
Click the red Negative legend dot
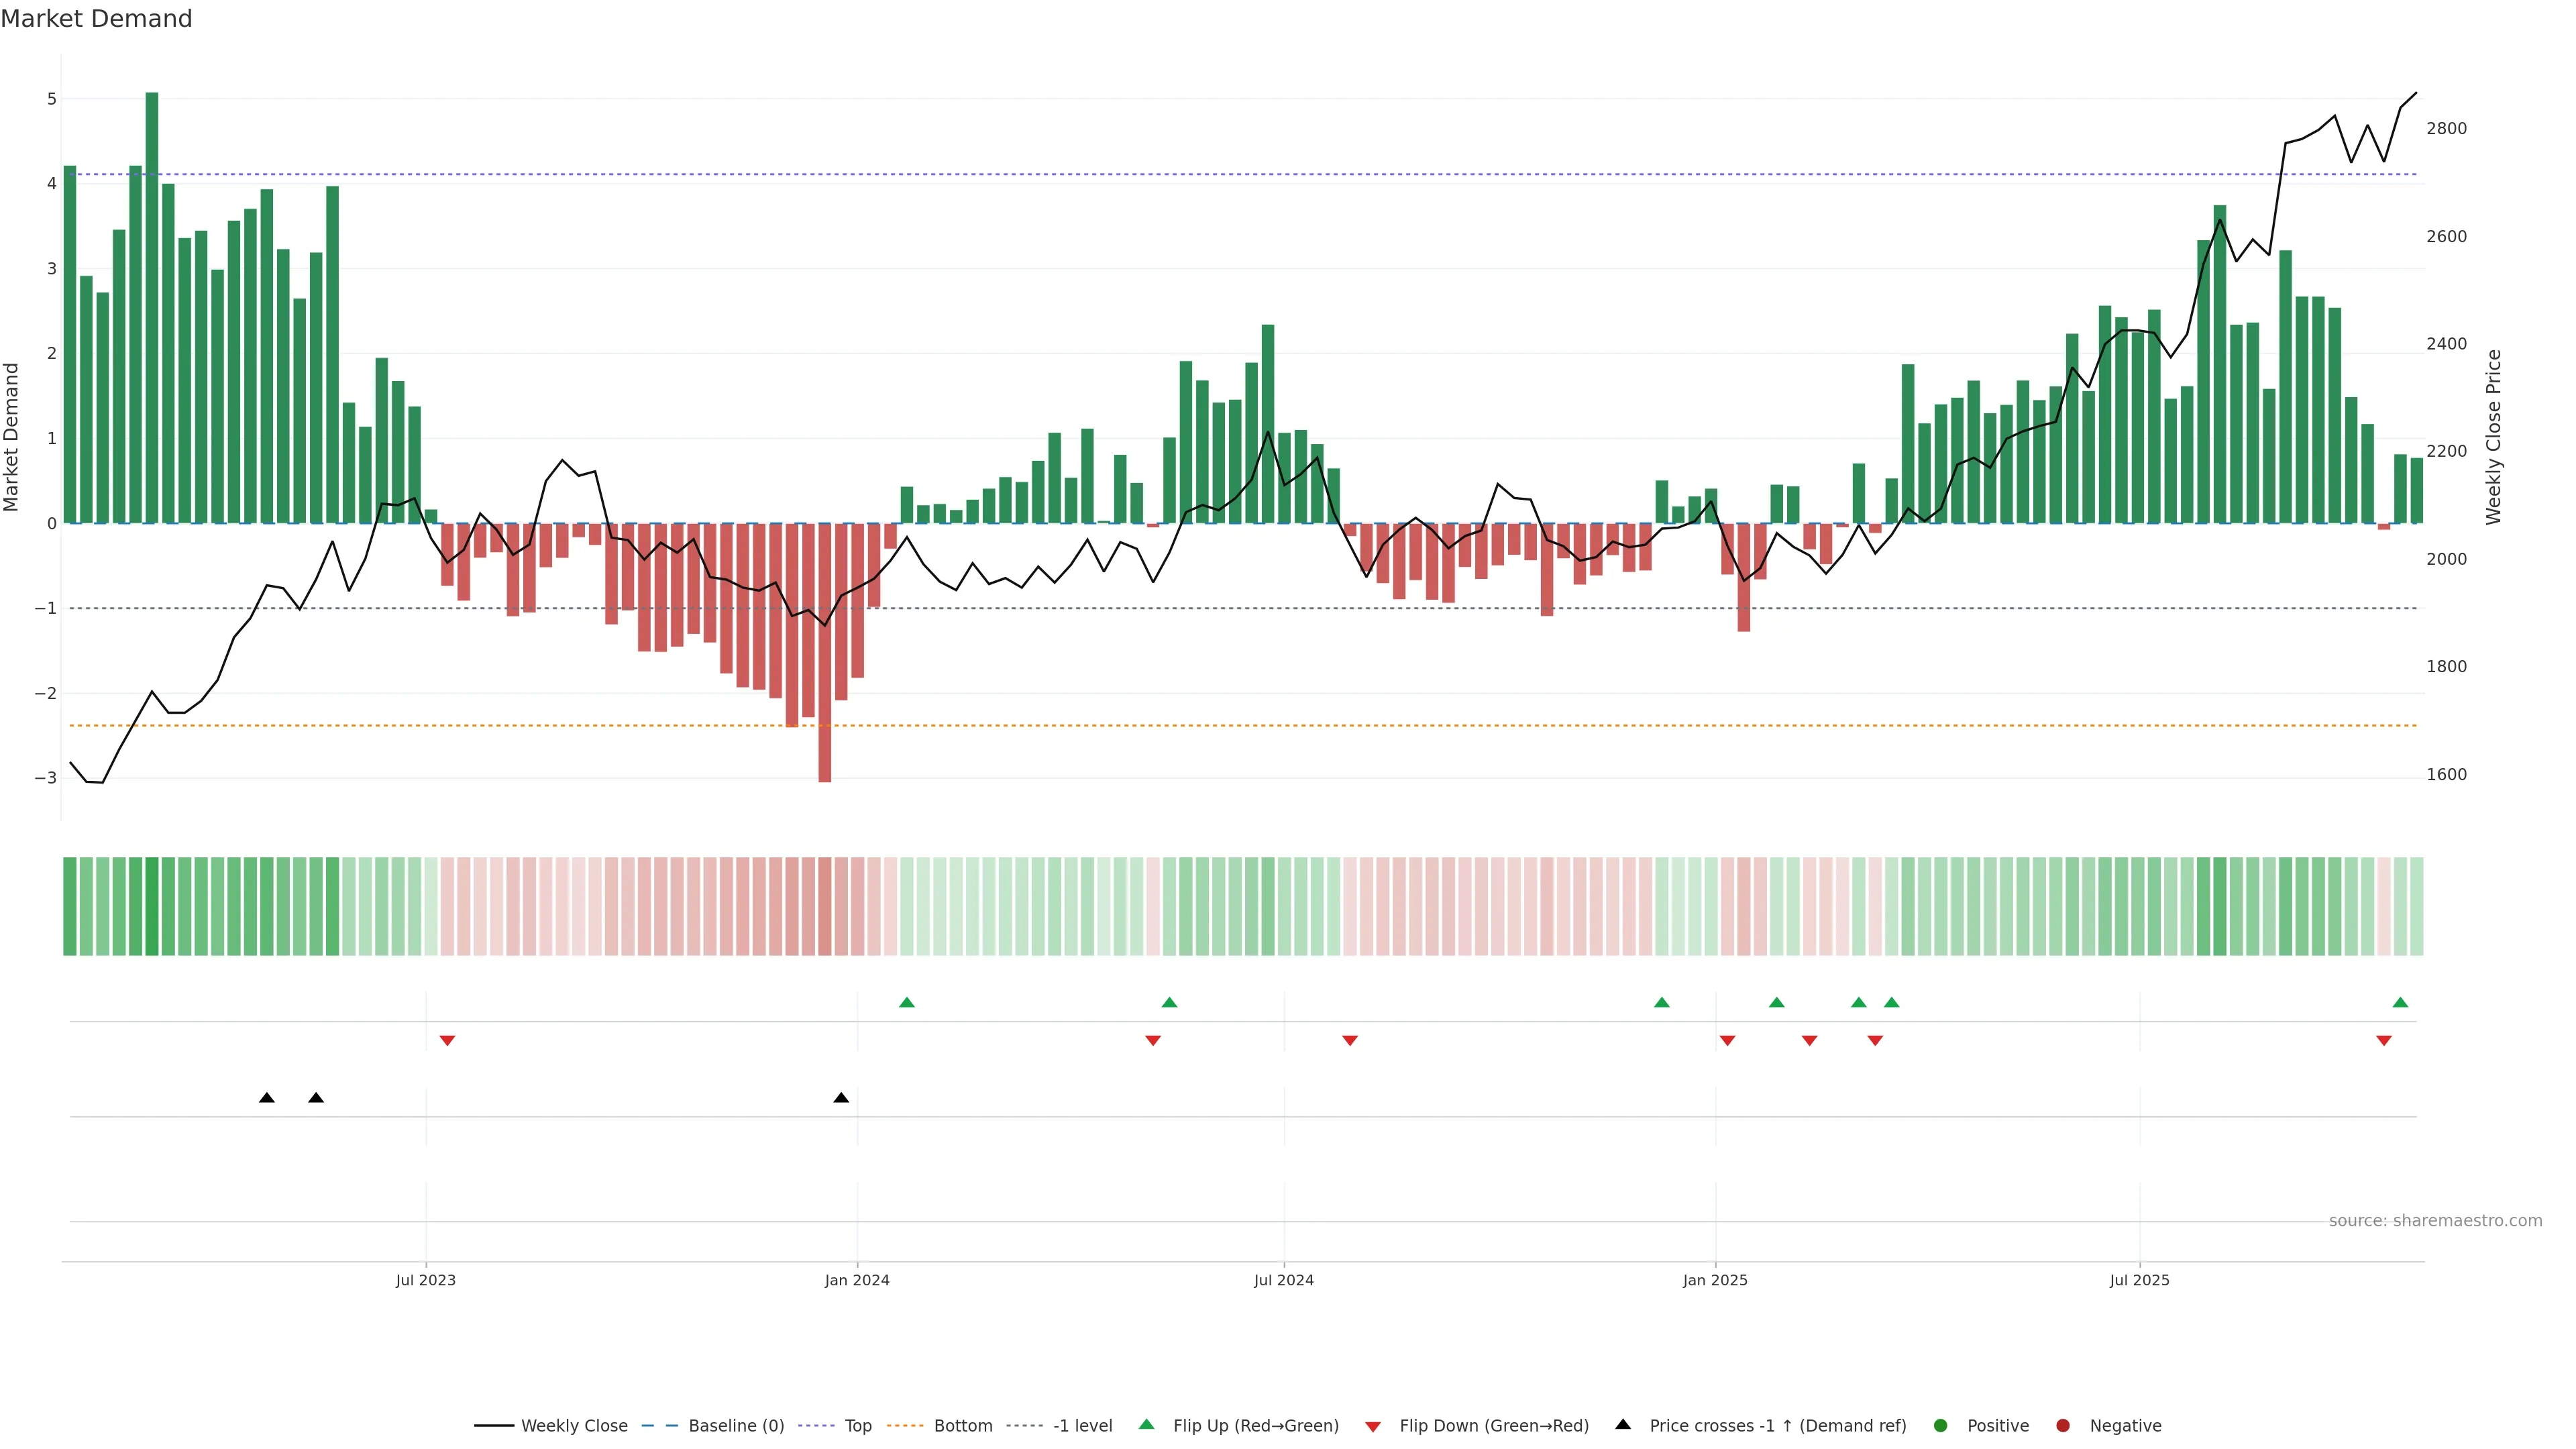tap(2063, 1426)
